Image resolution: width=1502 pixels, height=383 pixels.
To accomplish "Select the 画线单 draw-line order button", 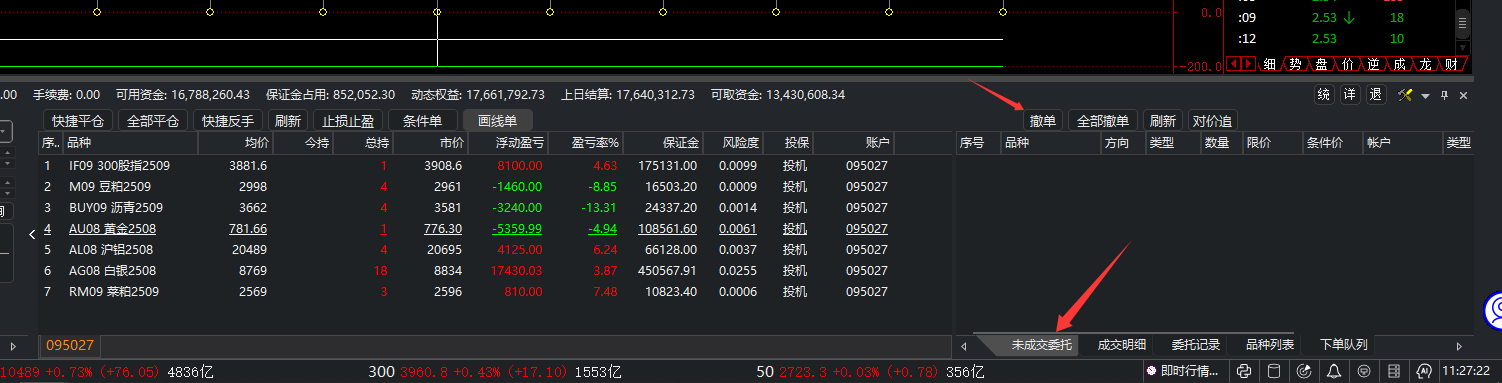I will click(497, 120).
